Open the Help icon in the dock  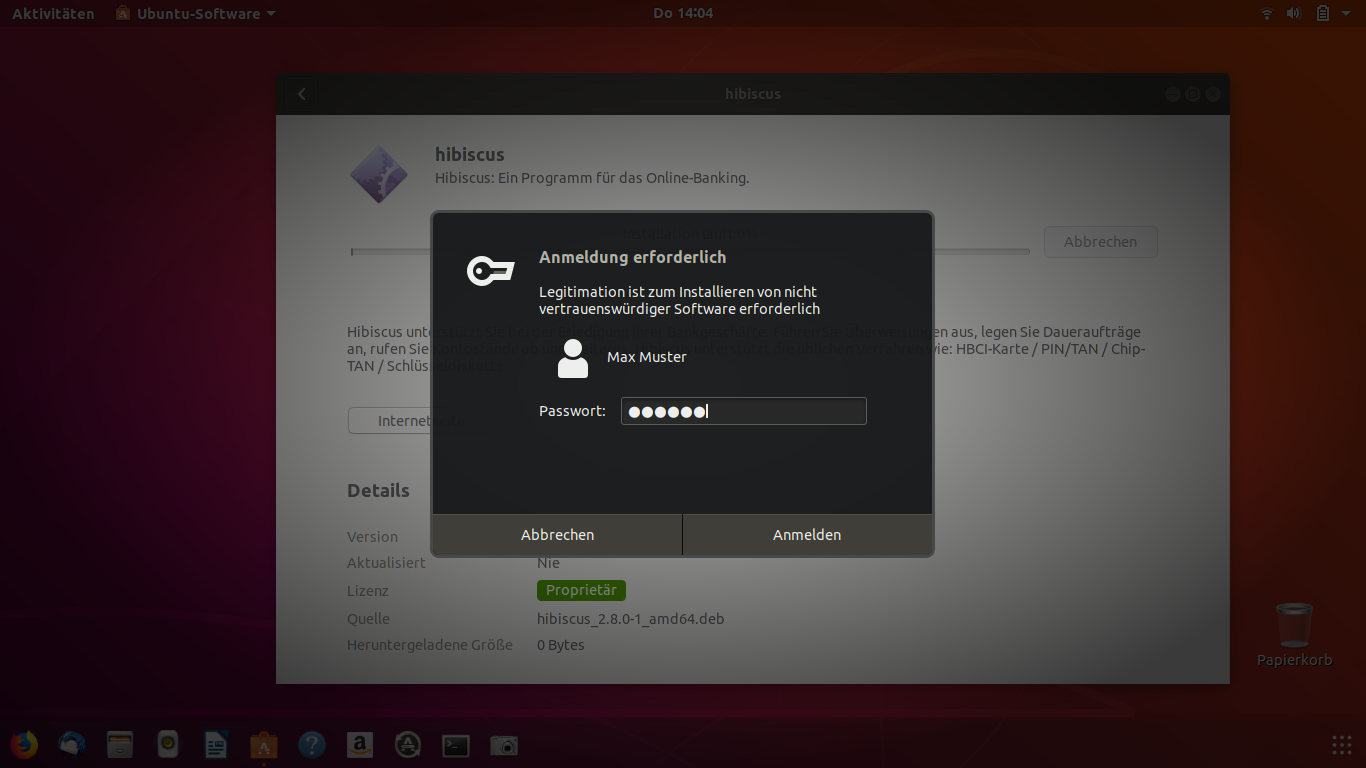point(312,745)
